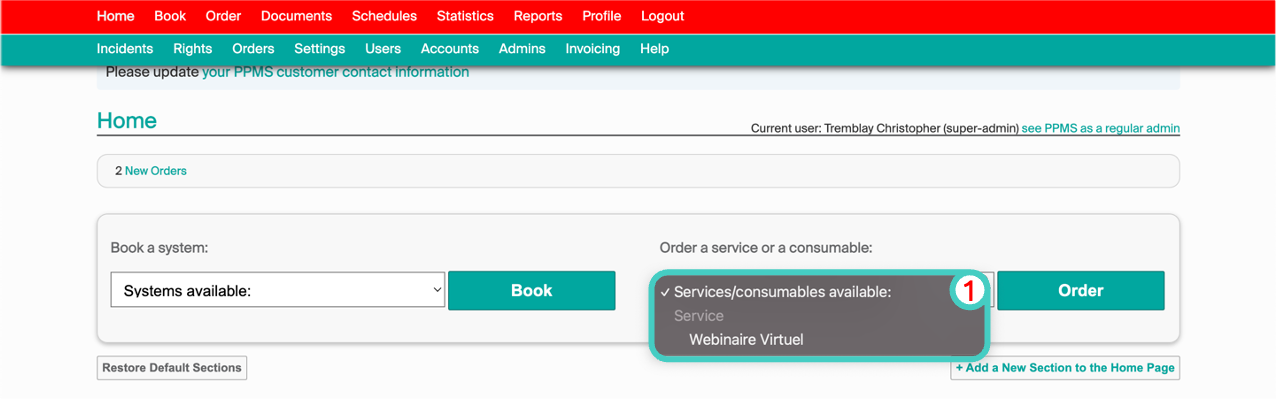Image resolution: width=1277 pixels, height=400 pixels.
Task: Choose the Services/consumables available option
Action: click(781, 292)
